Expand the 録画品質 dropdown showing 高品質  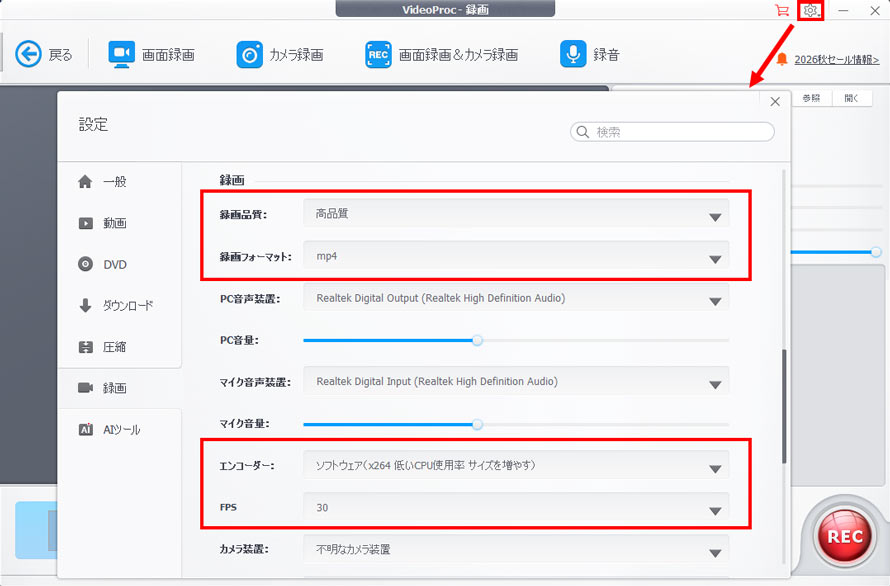(x=516, y=214)
